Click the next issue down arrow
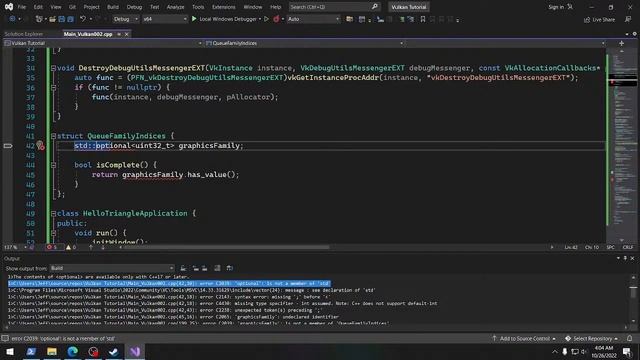 tap(103, 247)
